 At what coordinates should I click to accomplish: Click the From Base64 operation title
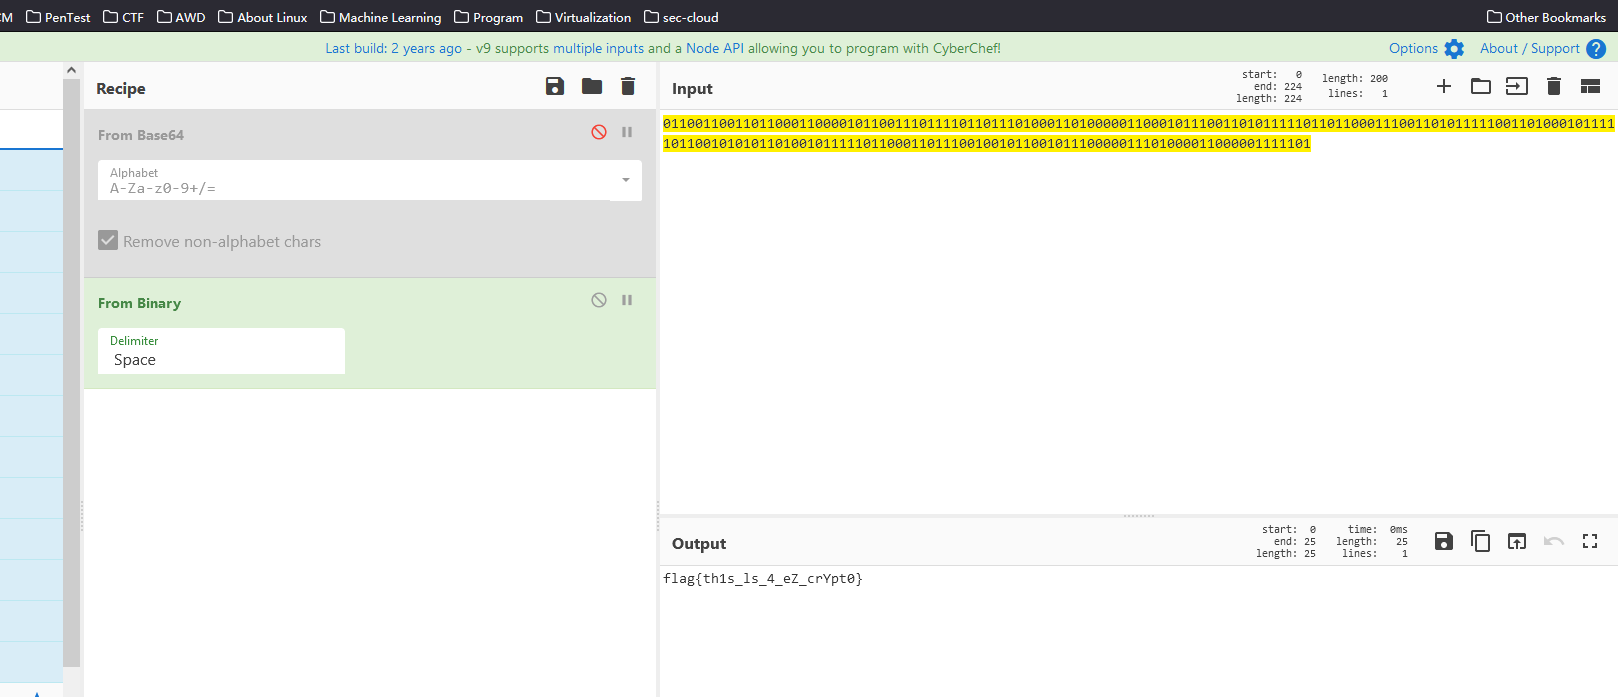(141, 135)
